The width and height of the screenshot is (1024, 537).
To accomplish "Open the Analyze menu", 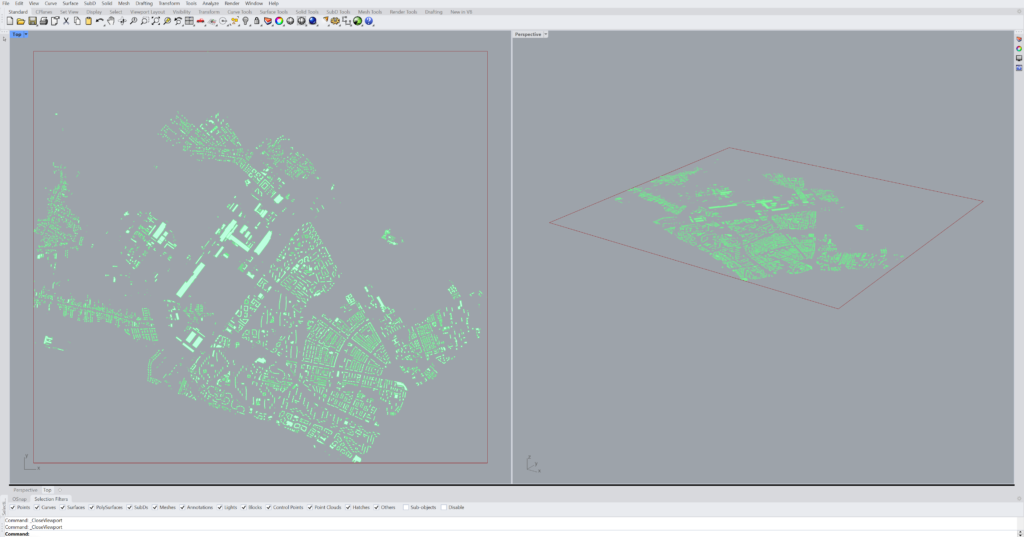I will [x=210, y=3].
